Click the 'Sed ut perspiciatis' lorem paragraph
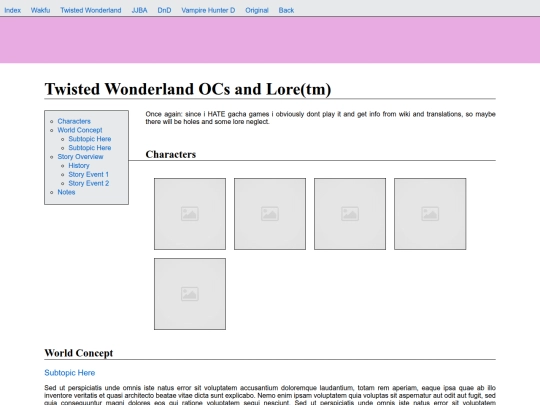This screenshot has height=405, width=540. point(270,395)
